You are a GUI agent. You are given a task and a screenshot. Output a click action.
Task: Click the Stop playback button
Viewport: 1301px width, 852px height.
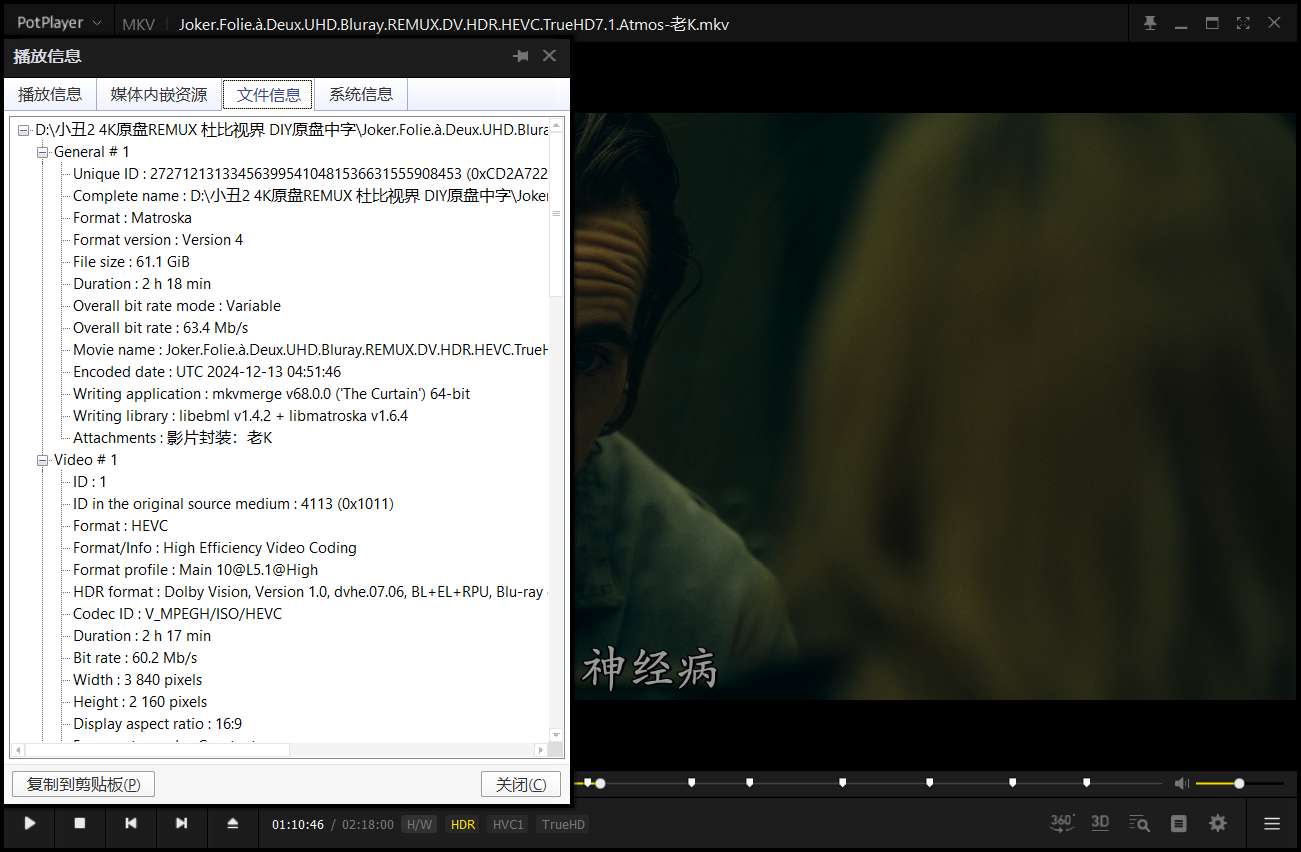pyautogui.click(x=80, y=823)
